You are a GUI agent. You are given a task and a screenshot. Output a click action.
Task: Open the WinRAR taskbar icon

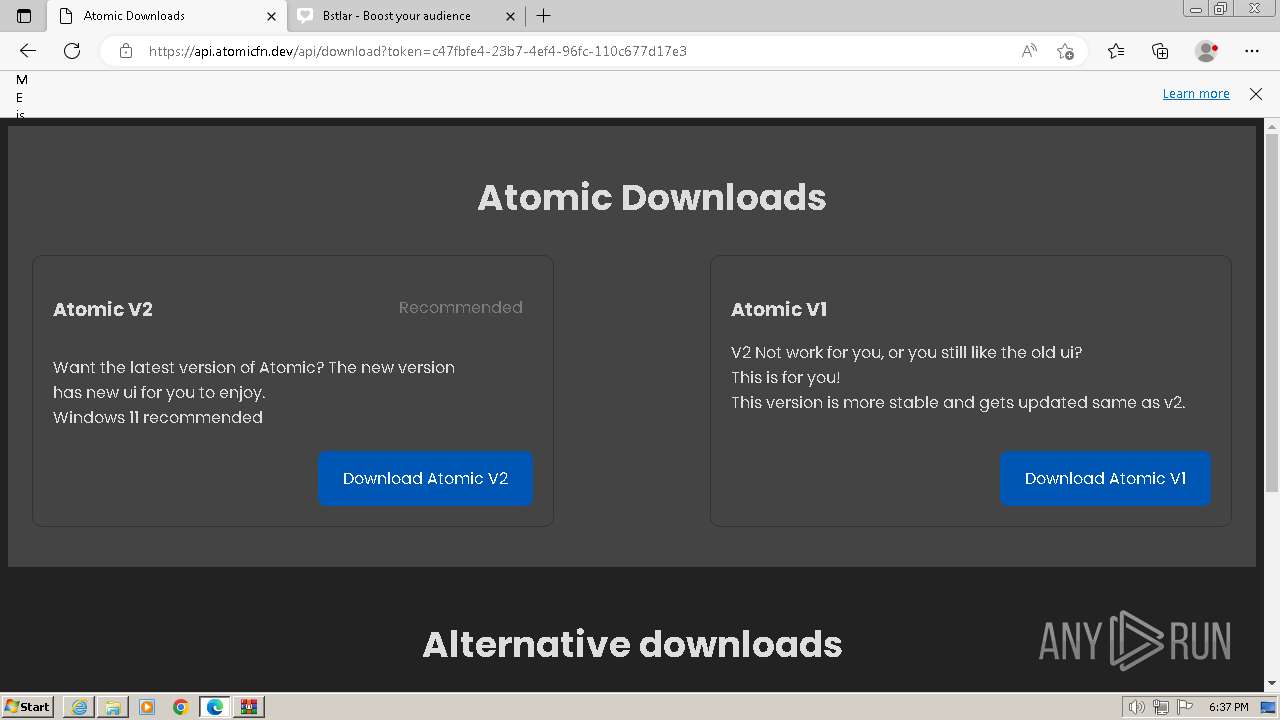(249, 707)
